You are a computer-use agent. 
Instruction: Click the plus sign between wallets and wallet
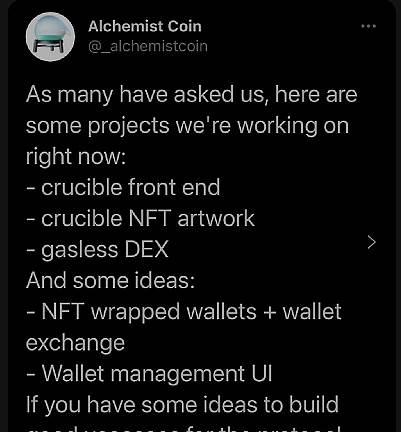269,313
